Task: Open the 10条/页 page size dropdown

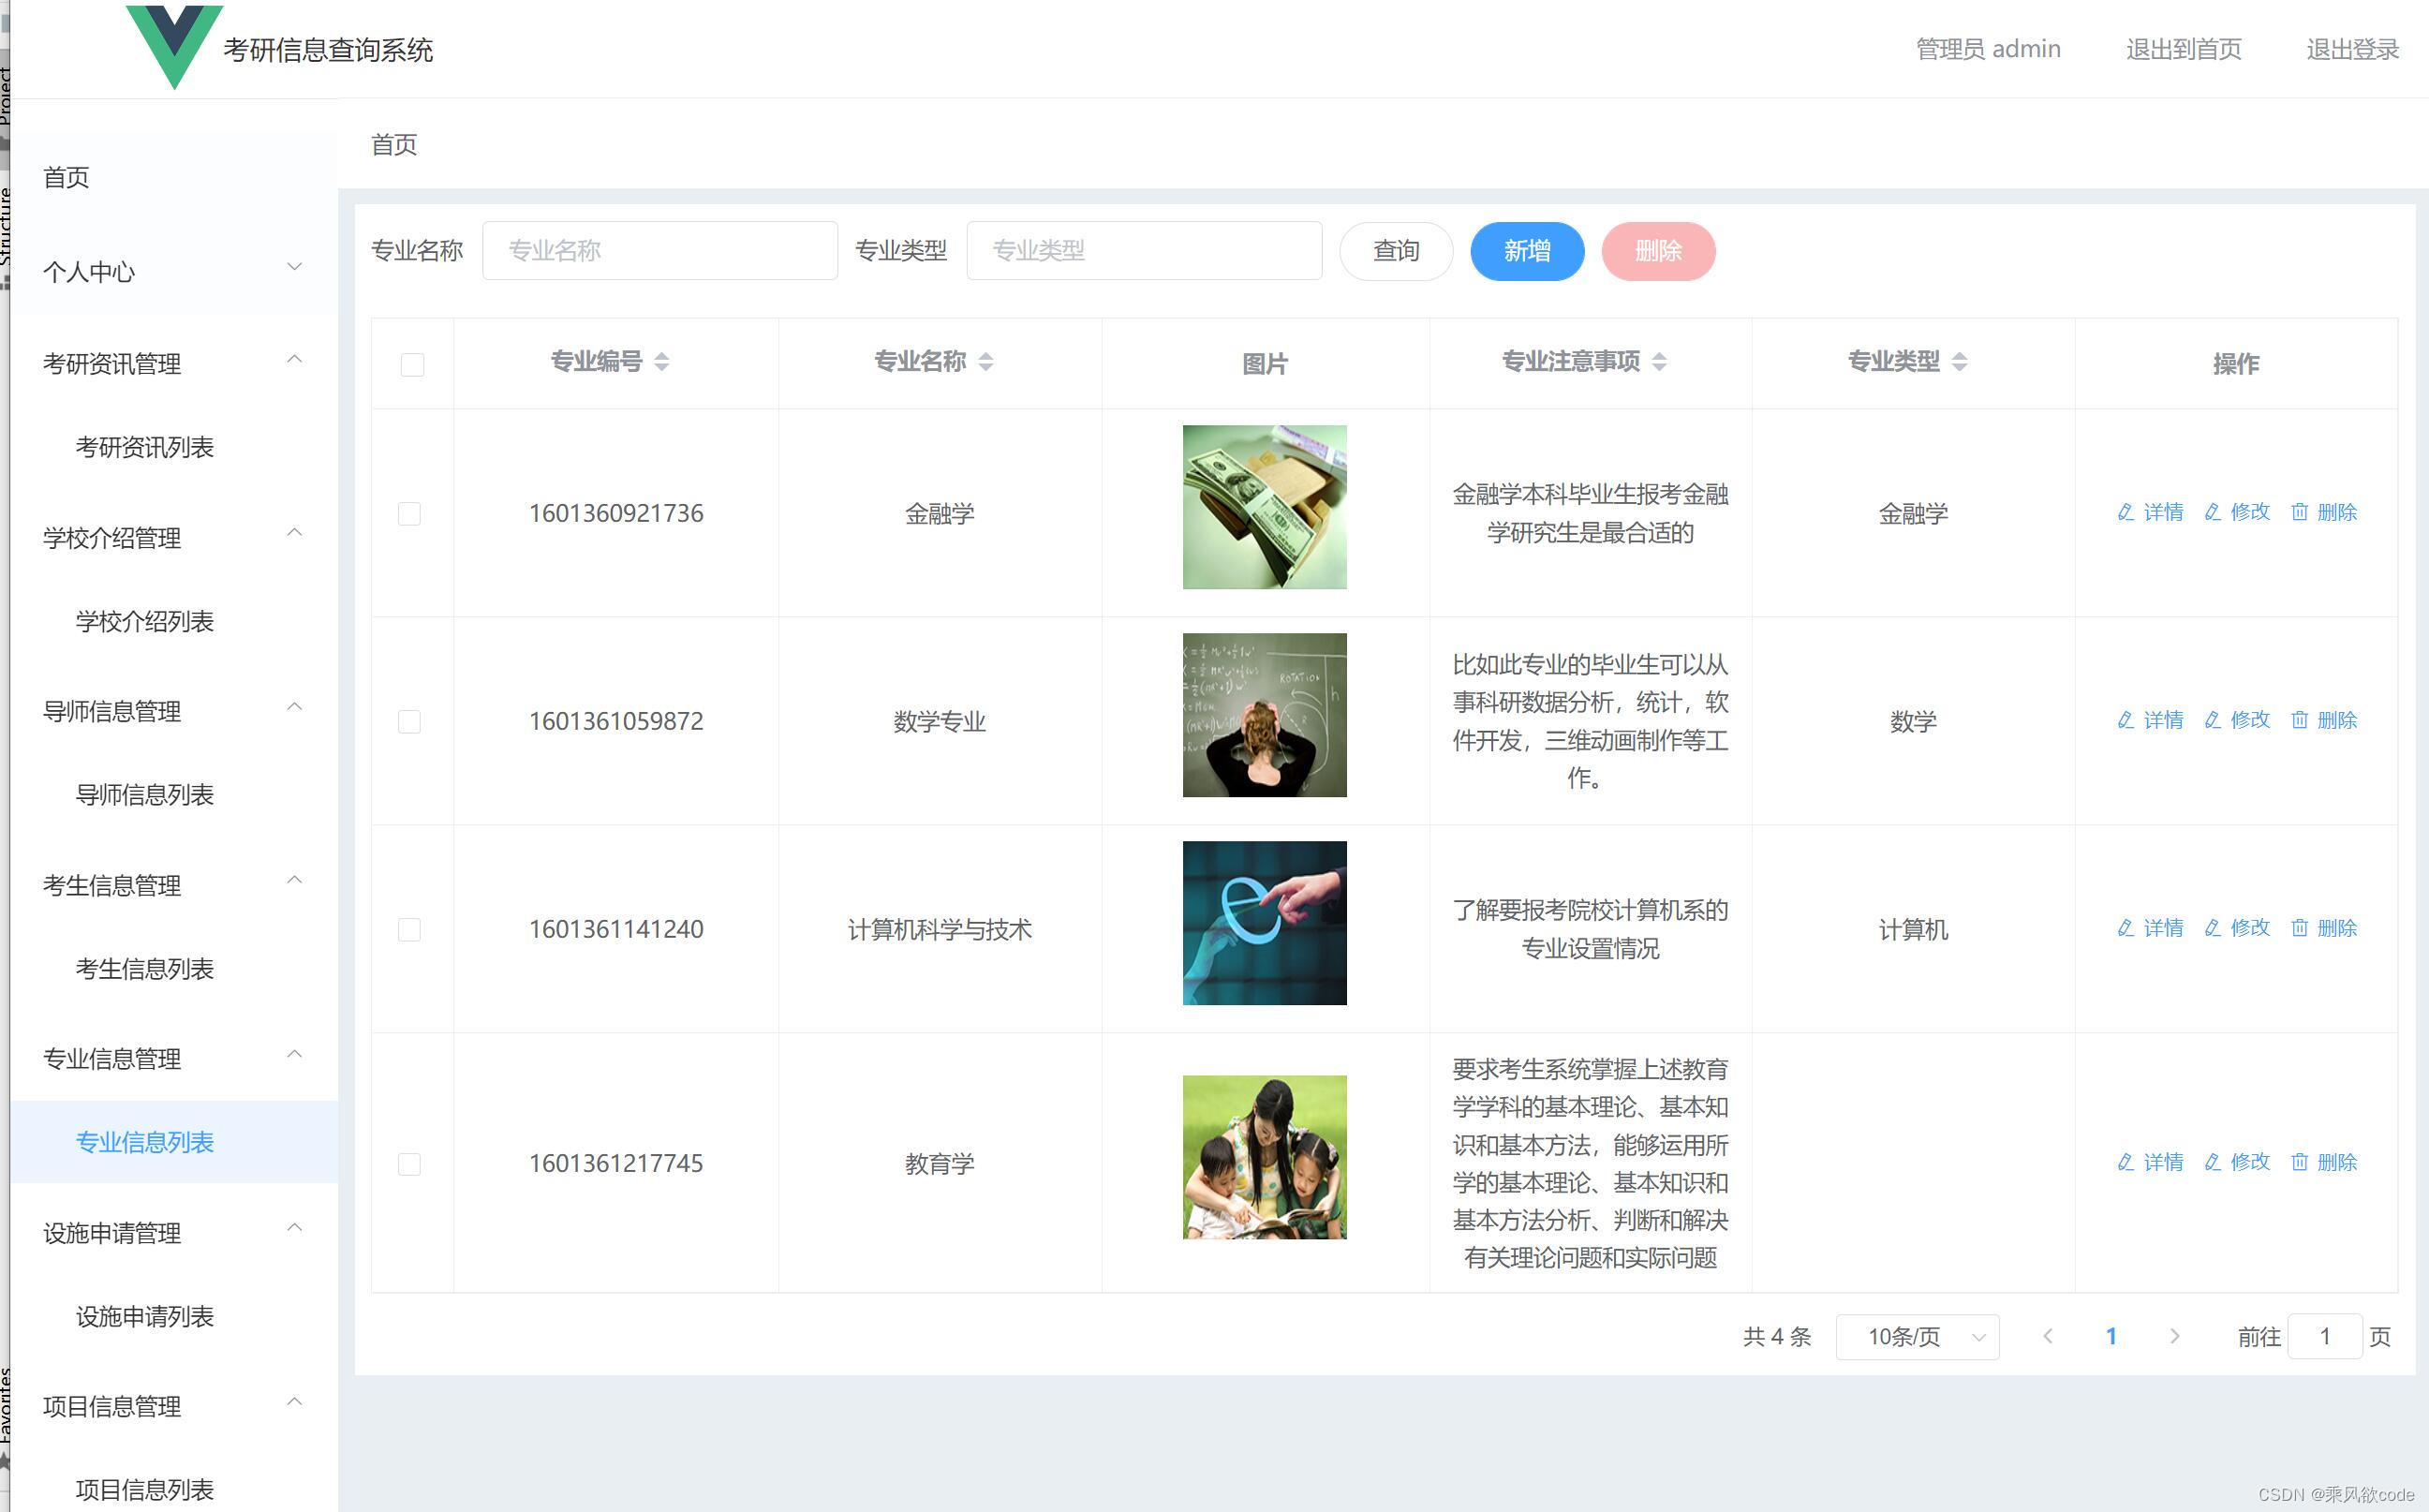Action: 1916,1336
